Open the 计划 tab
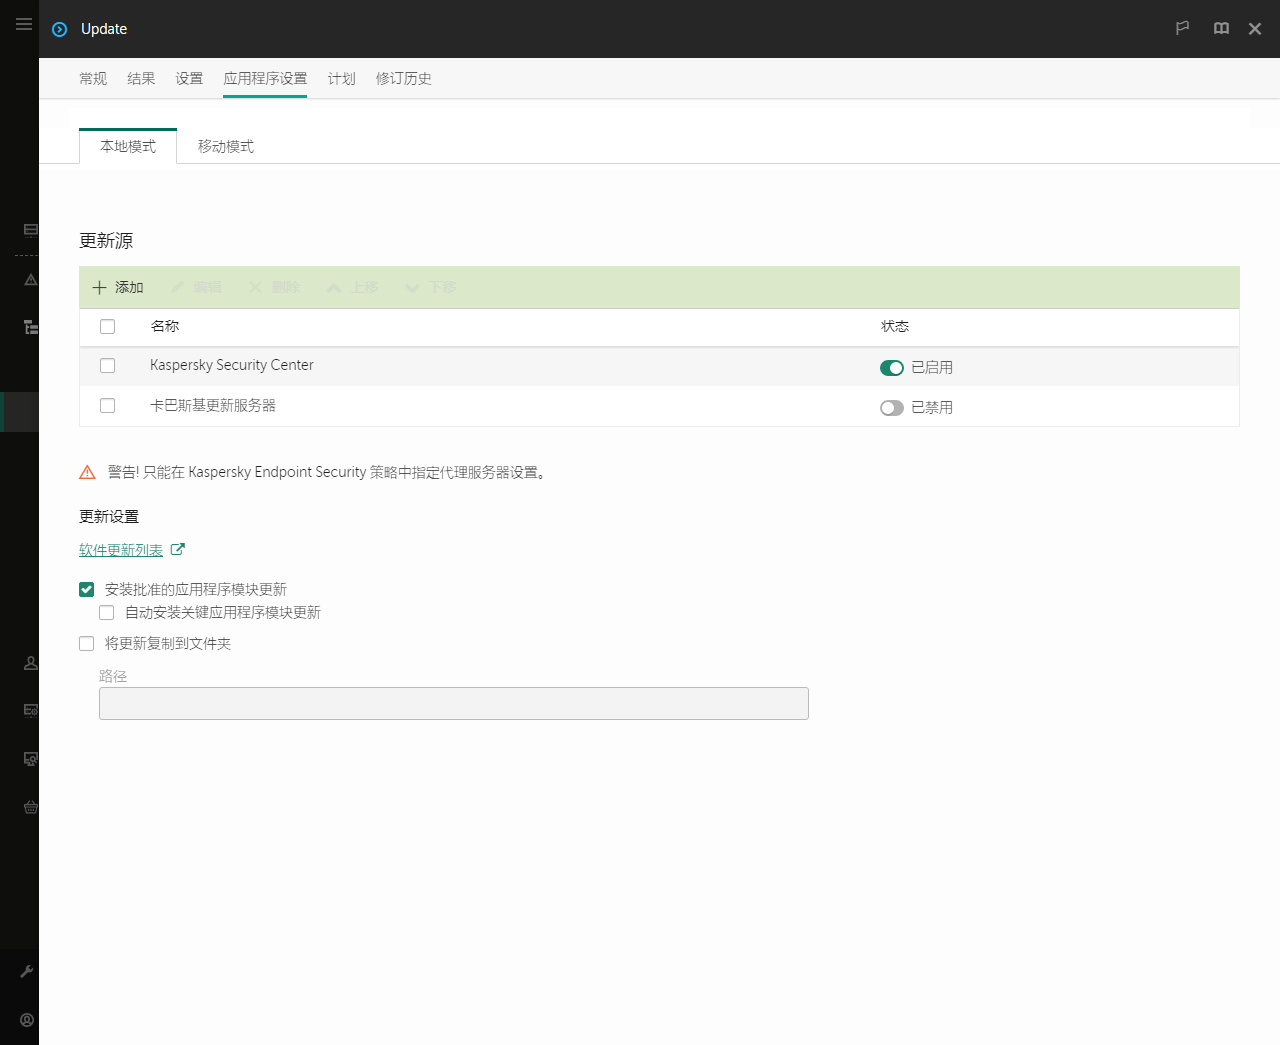This screenshot has height=1045, width=1280. (x=342, y=78)
